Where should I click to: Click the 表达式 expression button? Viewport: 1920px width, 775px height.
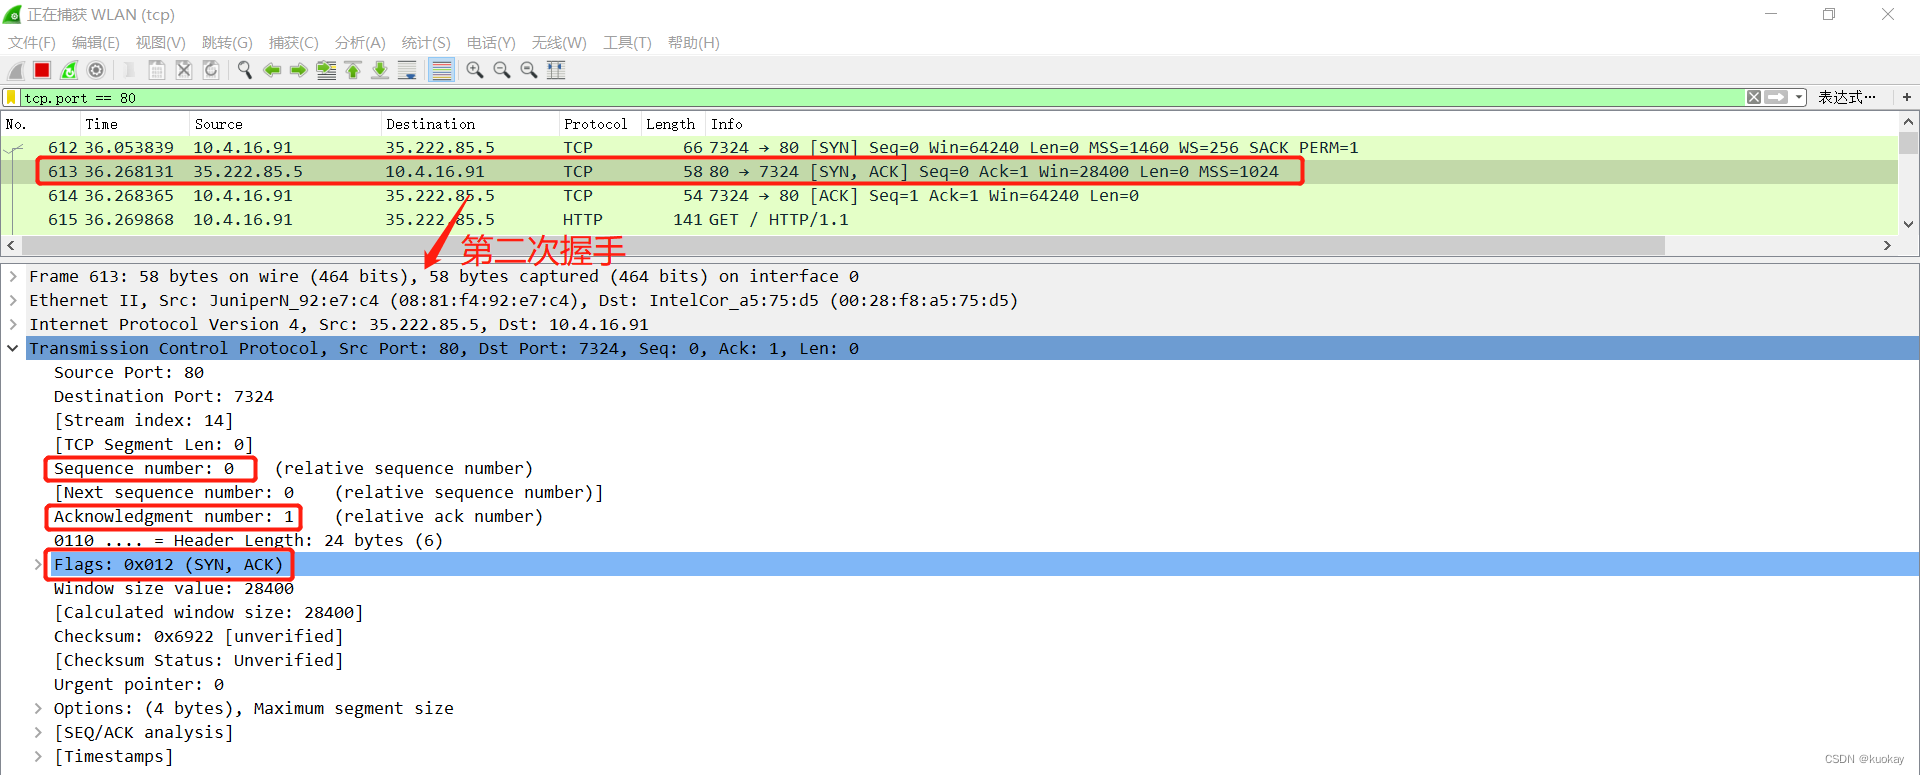click(1846, 97)
